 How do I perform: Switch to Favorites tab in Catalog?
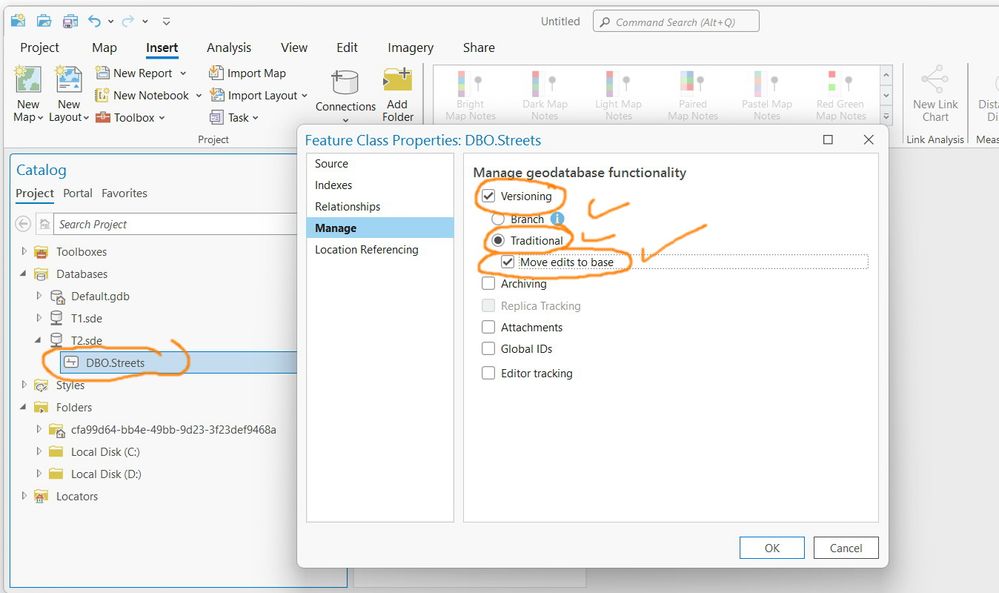tap(124, 193)
